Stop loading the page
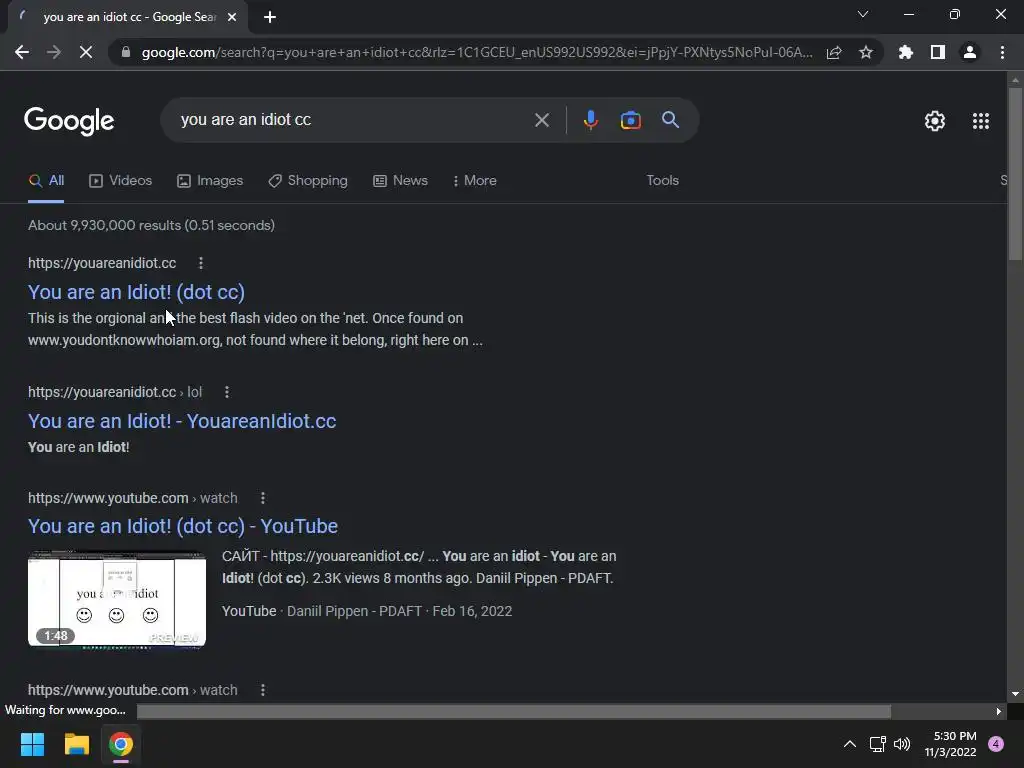1024x768 pixels. [x=86, y=52]
